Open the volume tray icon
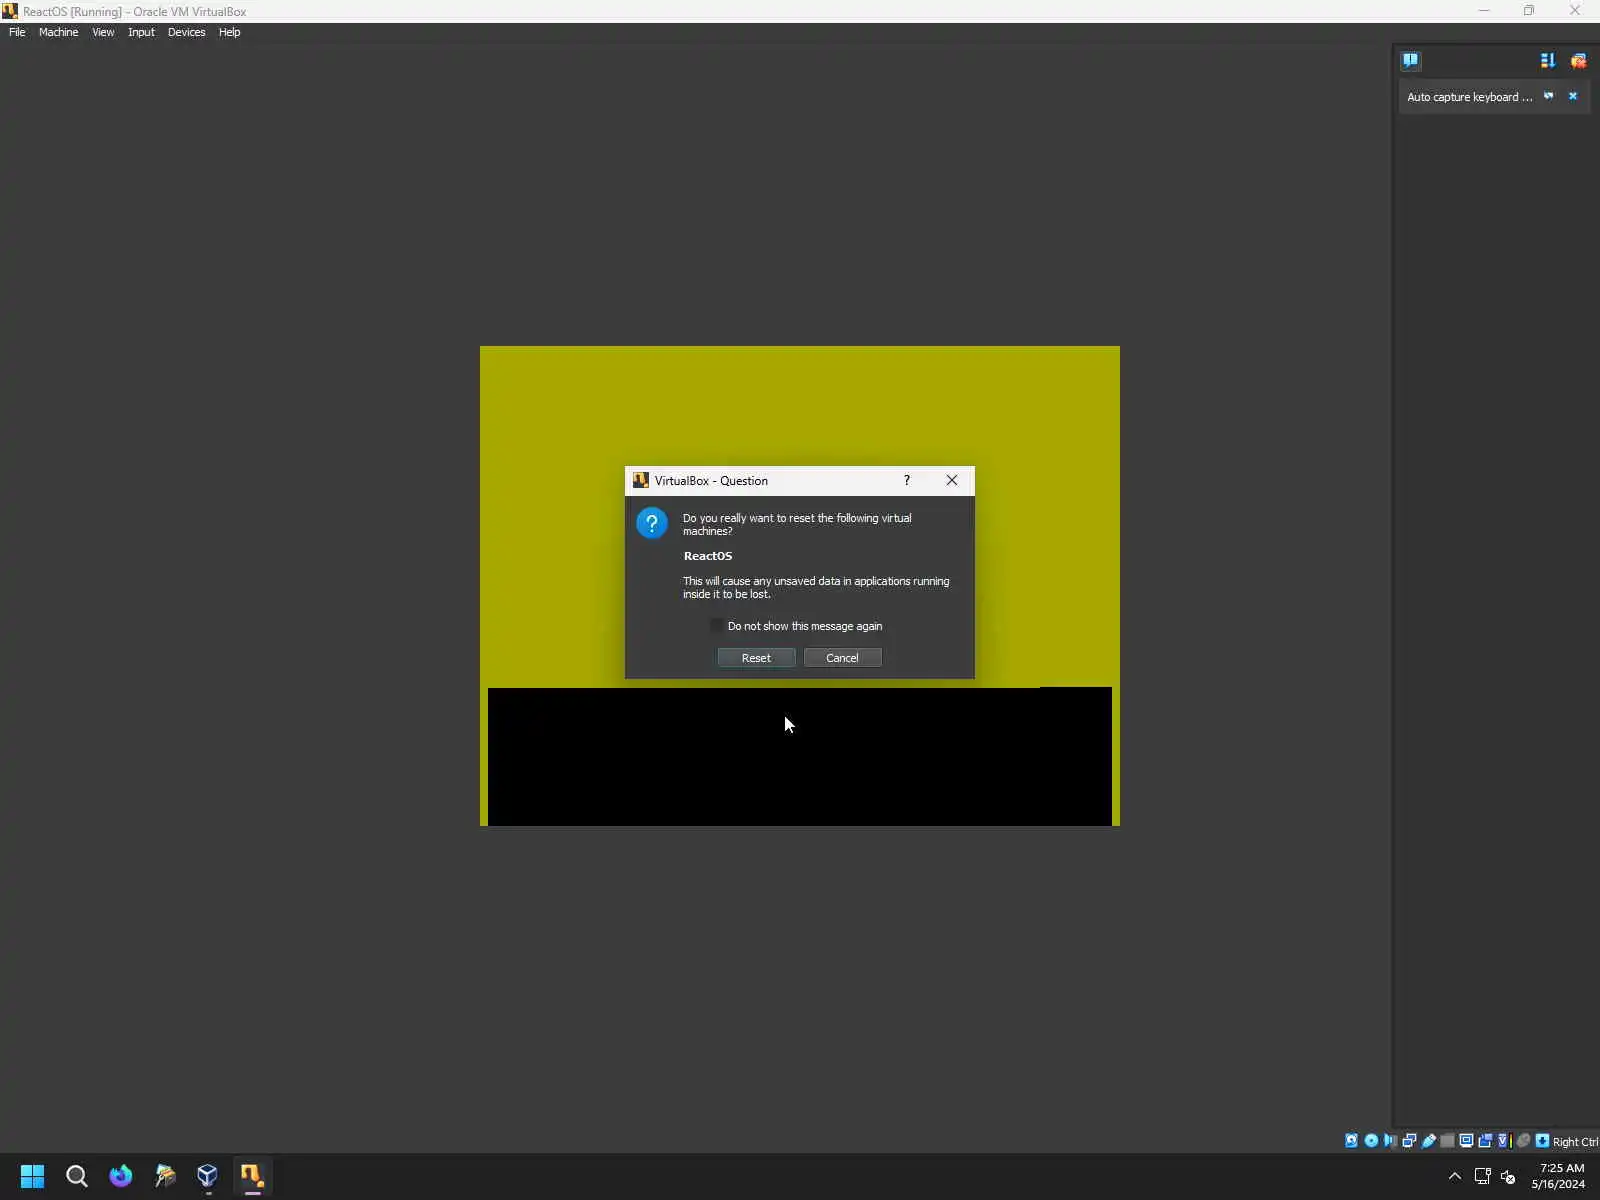Image resolution: width=1600 pixels, height=1200 pixels. [x=1508, y=1176]
